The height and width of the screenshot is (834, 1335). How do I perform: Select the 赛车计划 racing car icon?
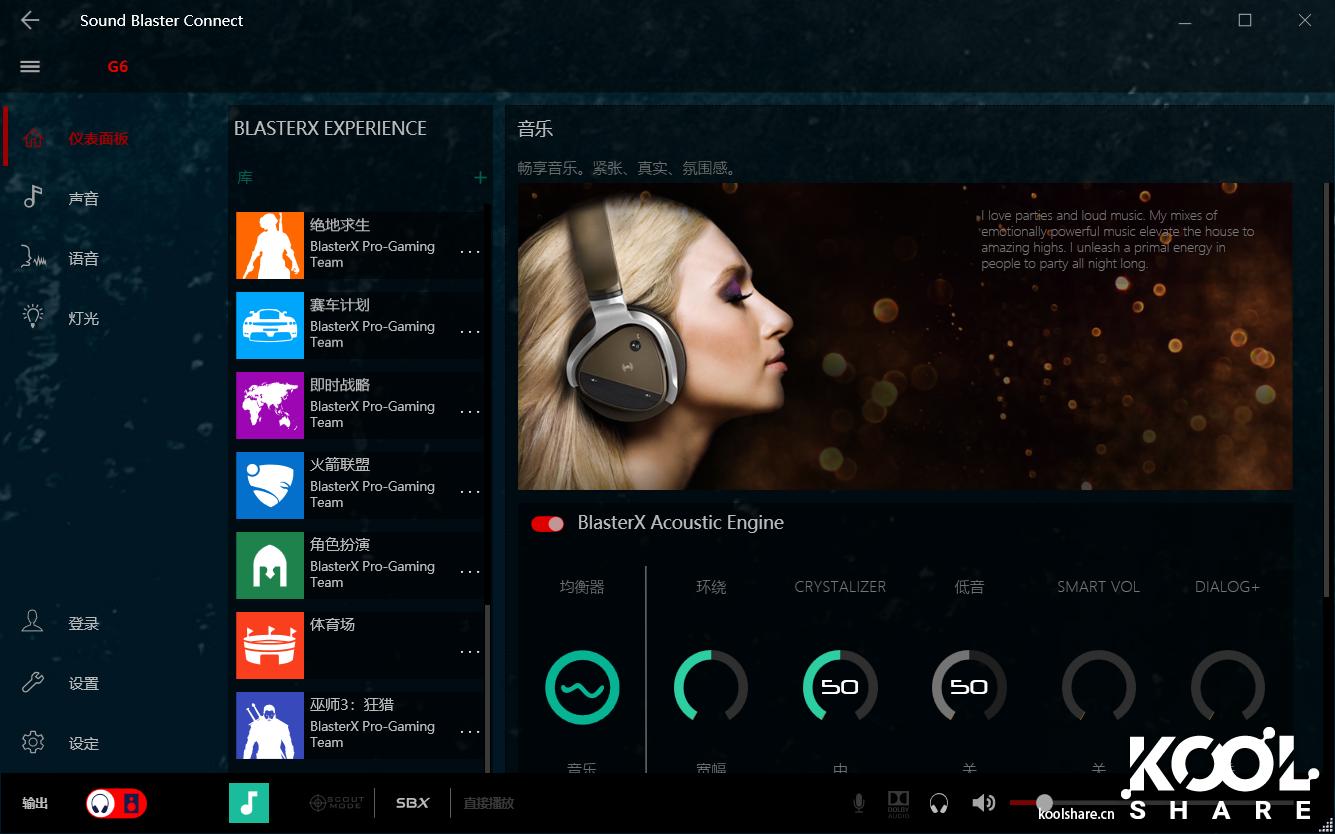coord(270,325)
